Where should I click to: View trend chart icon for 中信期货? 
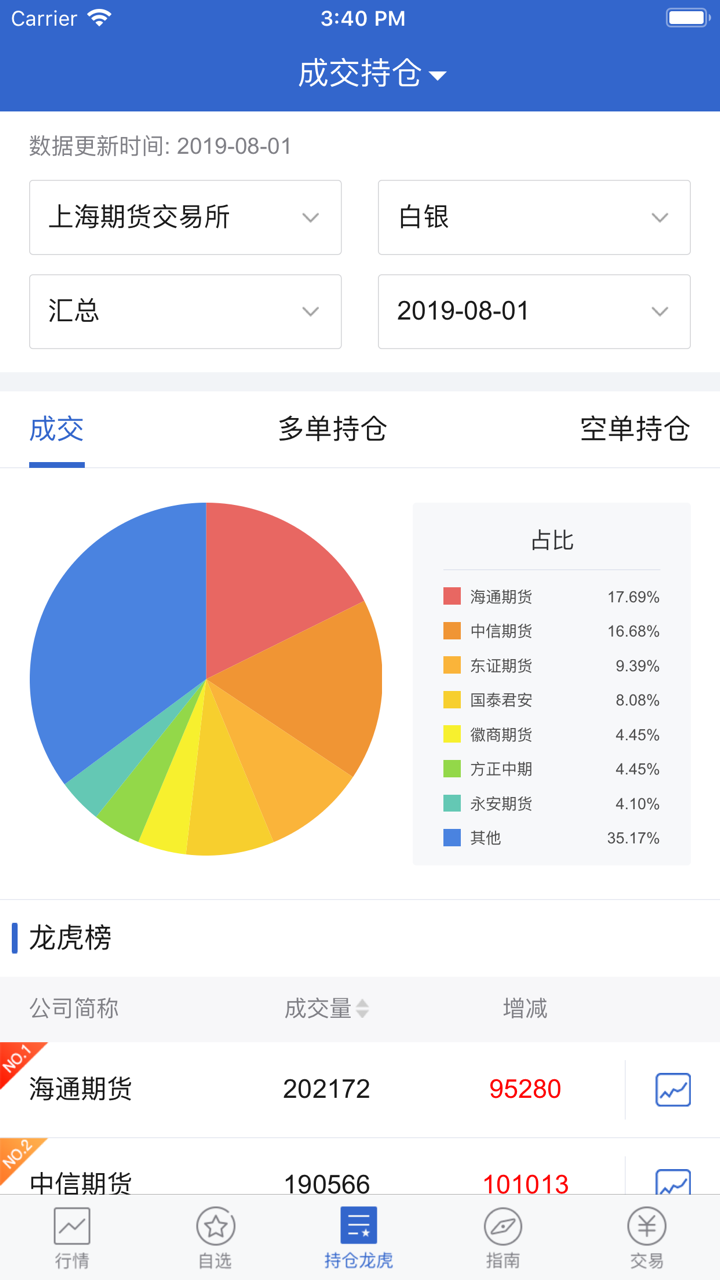pyautogui.click(x=673, y=1181)
